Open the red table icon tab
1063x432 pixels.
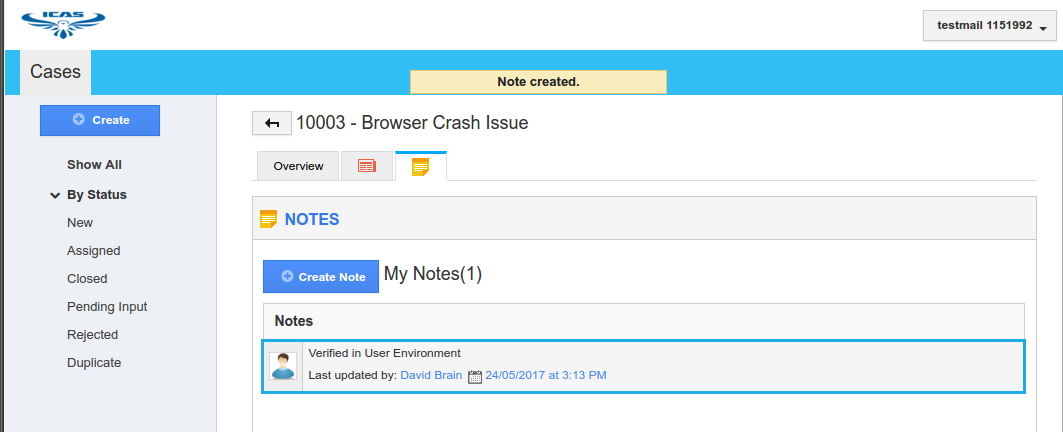click(x=367, y=166)
